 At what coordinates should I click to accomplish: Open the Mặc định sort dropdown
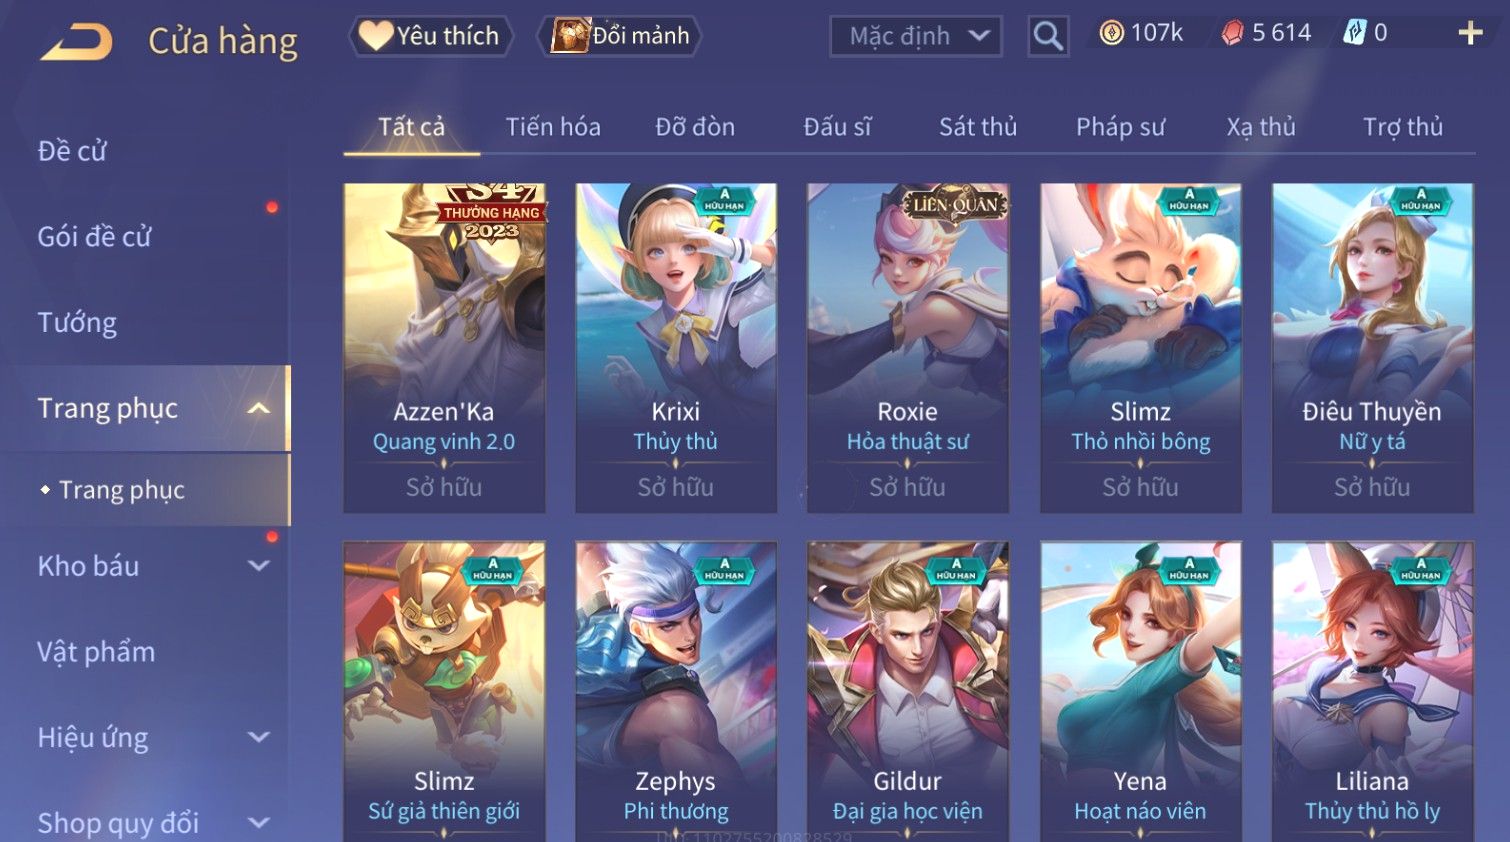pyautogui.click(x=916, y=37)
